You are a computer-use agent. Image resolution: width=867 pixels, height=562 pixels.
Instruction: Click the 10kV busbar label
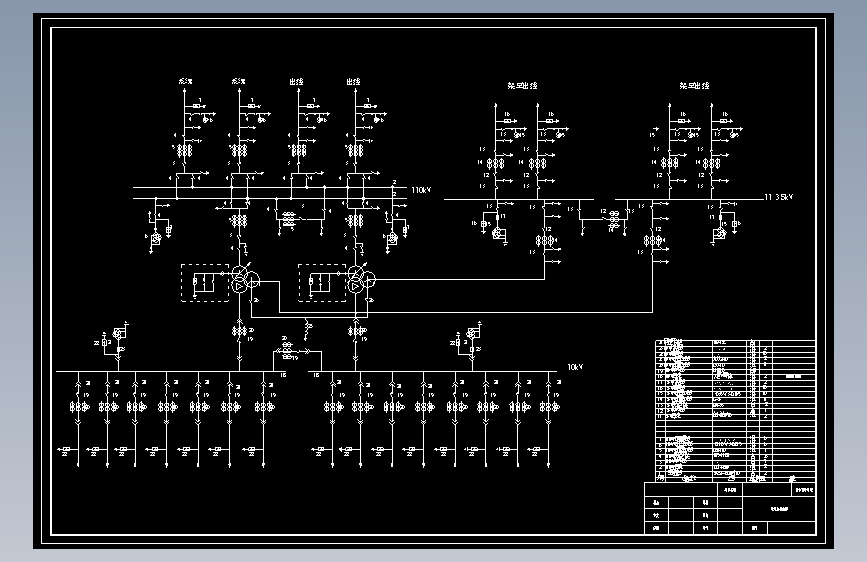(x=575, y=367)
